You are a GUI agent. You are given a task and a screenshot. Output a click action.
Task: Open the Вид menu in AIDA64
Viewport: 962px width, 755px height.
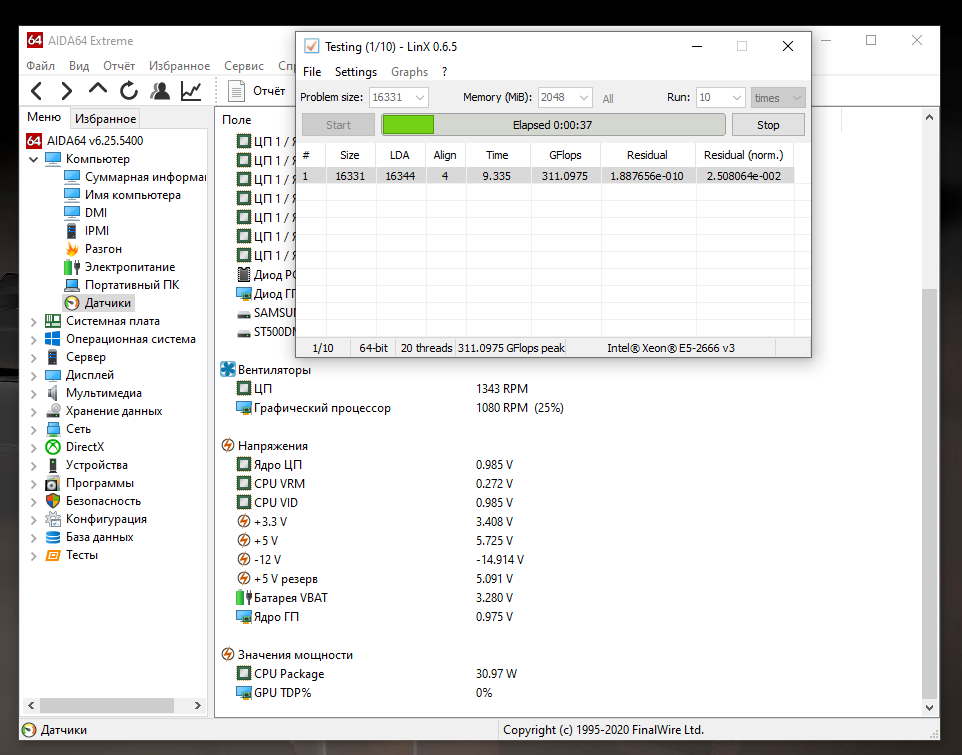[x=79, y=66]
